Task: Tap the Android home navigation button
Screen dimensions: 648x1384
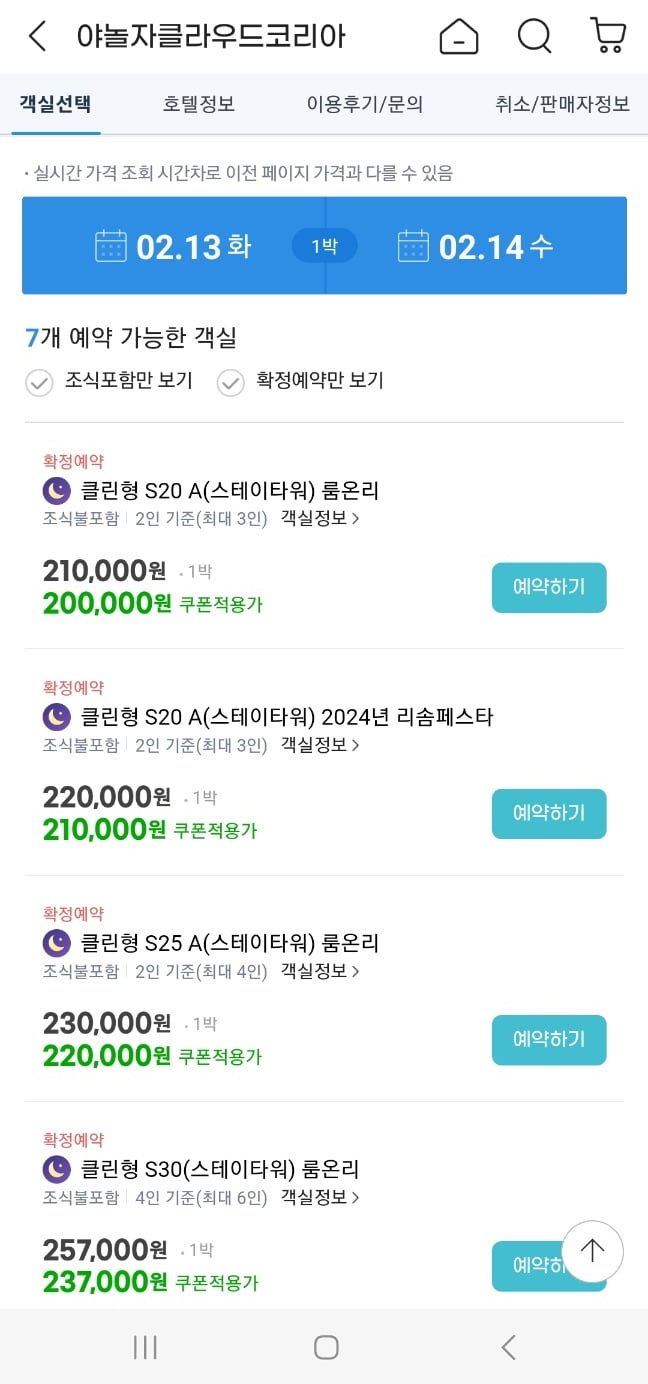Action: (x=326, y=1347)
